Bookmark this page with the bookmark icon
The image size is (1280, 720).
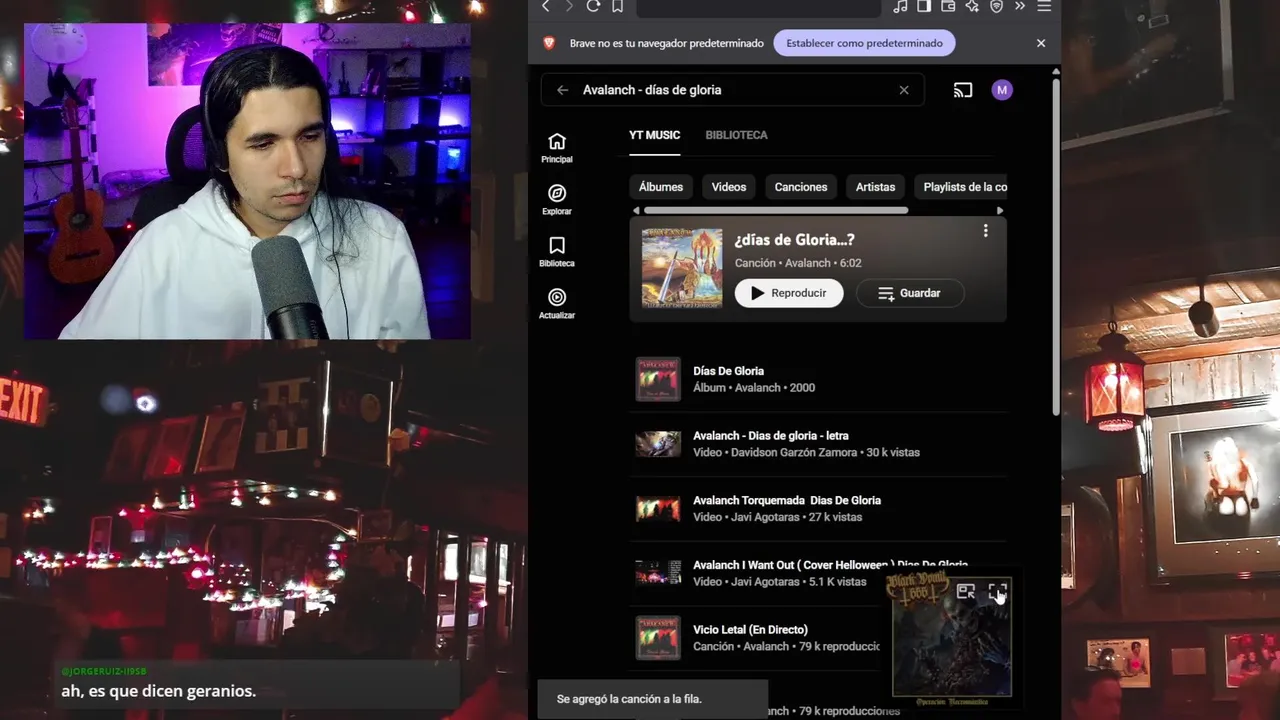point(617,6)
